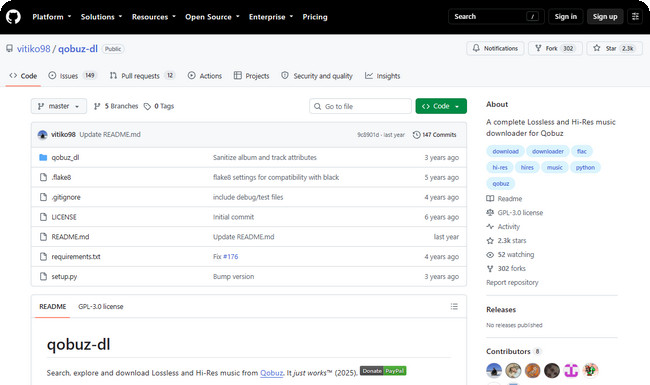The height and width of the screenshot is (385, 650).
Task: Click vitiko98 avatar in commit row
Action: [42, 135]
